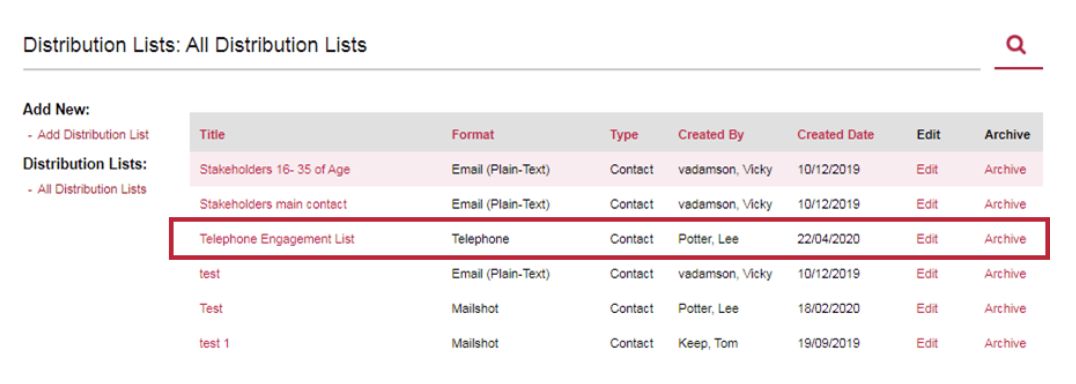Sort by Created By header
This screenshot has height=384, width=1076.
pyautogui.click(x=711, y=135)
